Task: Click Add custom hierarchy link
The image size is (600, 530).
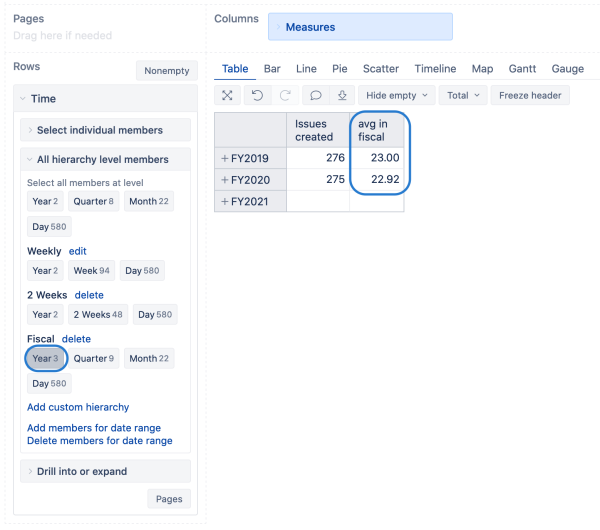Action: pos(78,407)
